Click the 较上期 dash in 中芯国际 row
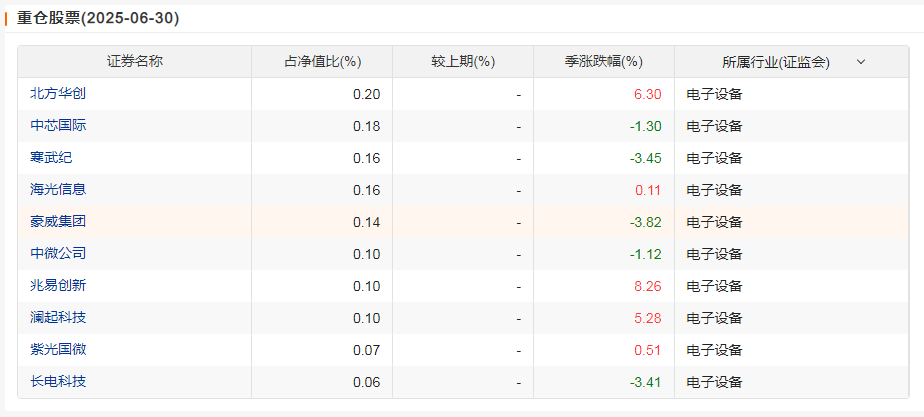This screenshot has width=924, height=417. (519, 127)
